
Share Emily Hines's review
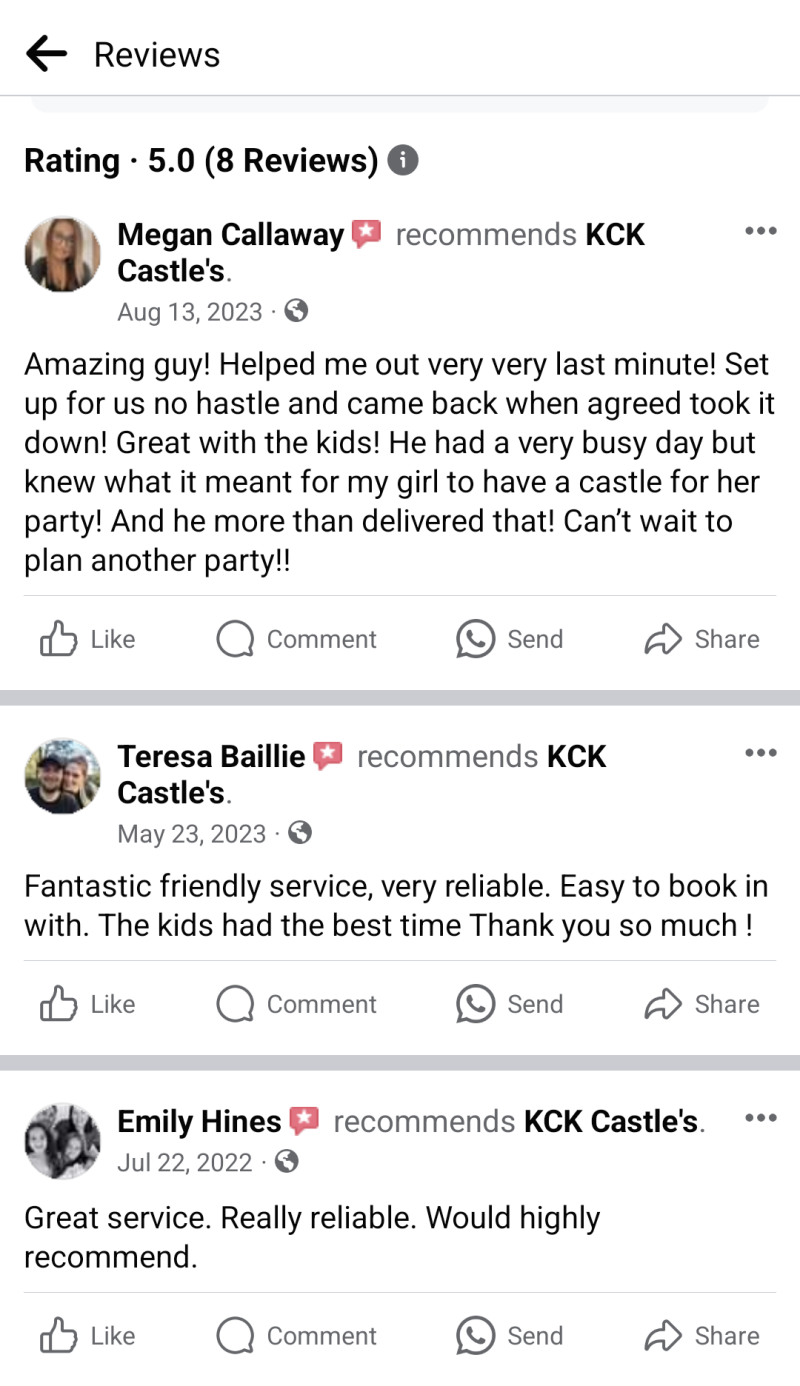point(701,1336)
